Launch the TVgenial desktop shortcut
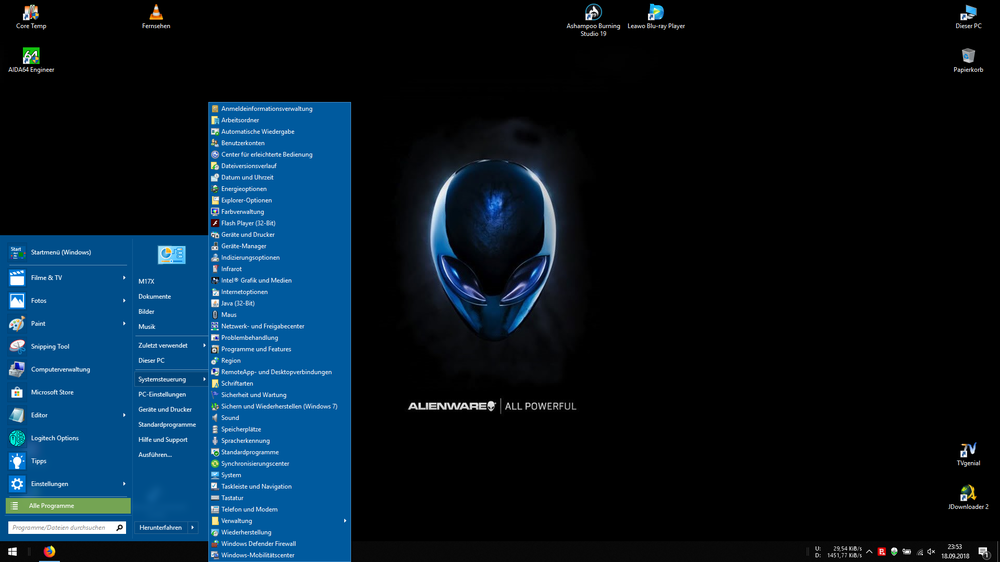This screenshot has width=1000, height=562. point(967,452)
